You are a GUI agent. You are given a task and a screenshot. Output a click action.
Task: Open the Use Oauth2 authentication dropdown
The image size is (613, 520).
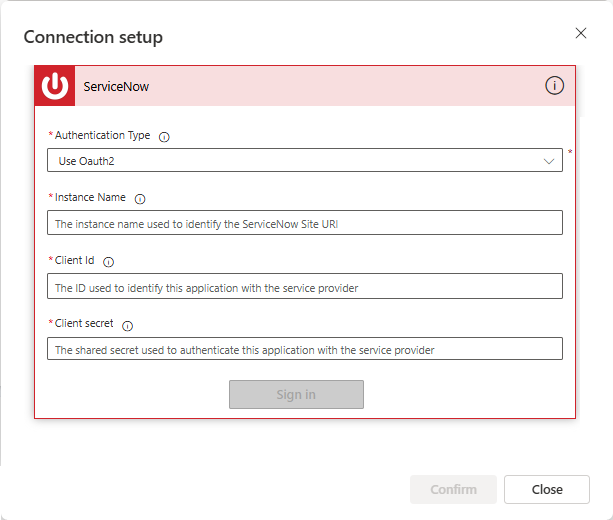[300, 160]
